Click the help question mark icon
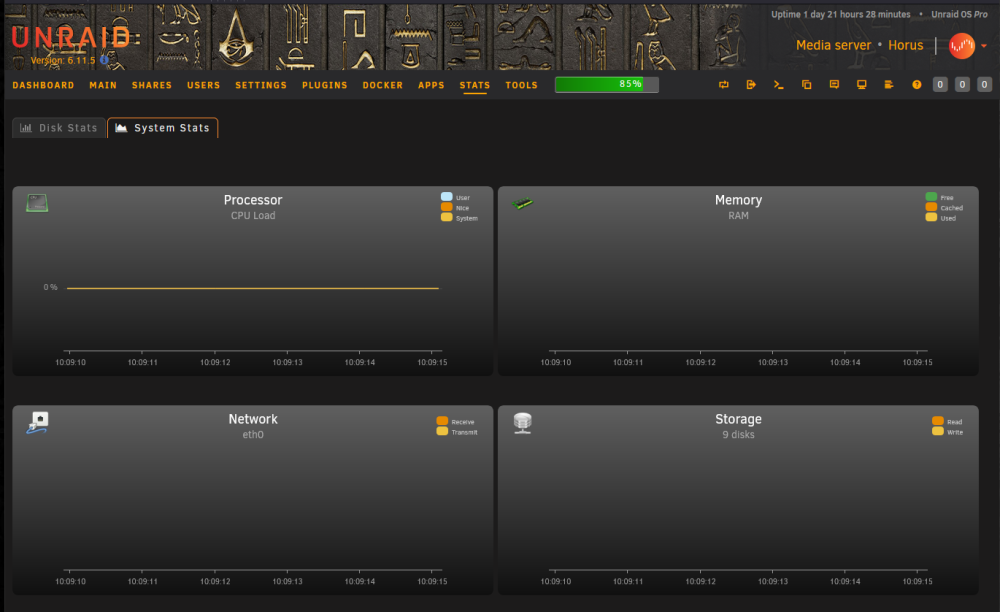 point(916,85)
